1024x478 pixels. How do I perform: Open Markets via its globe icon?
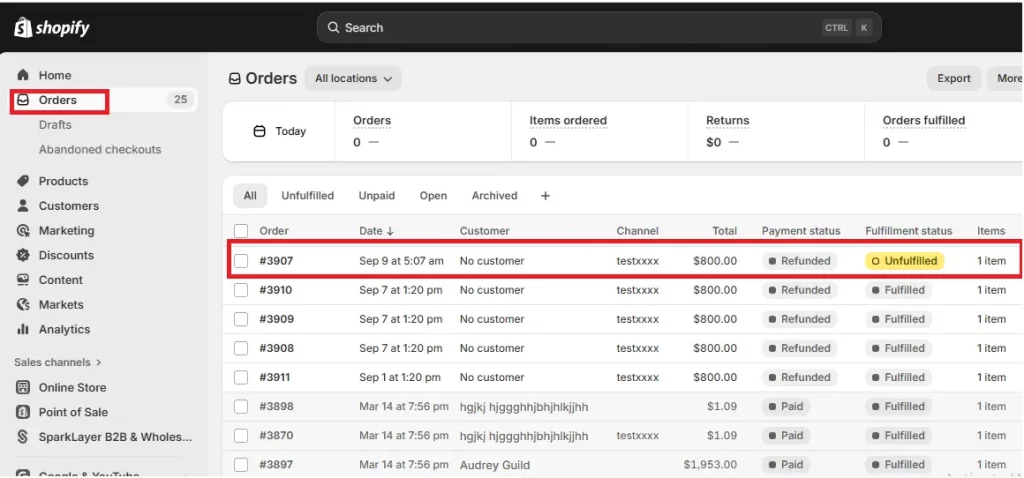pyautogui.click(x=23, y=305)
